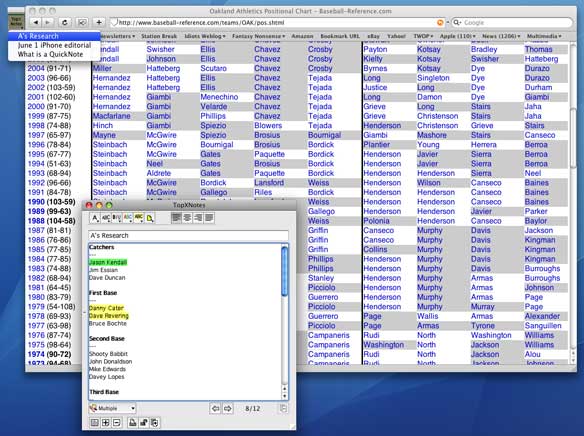Create new note with plus icon
Screen dimensions: 584x436
[x=105, y=423]
